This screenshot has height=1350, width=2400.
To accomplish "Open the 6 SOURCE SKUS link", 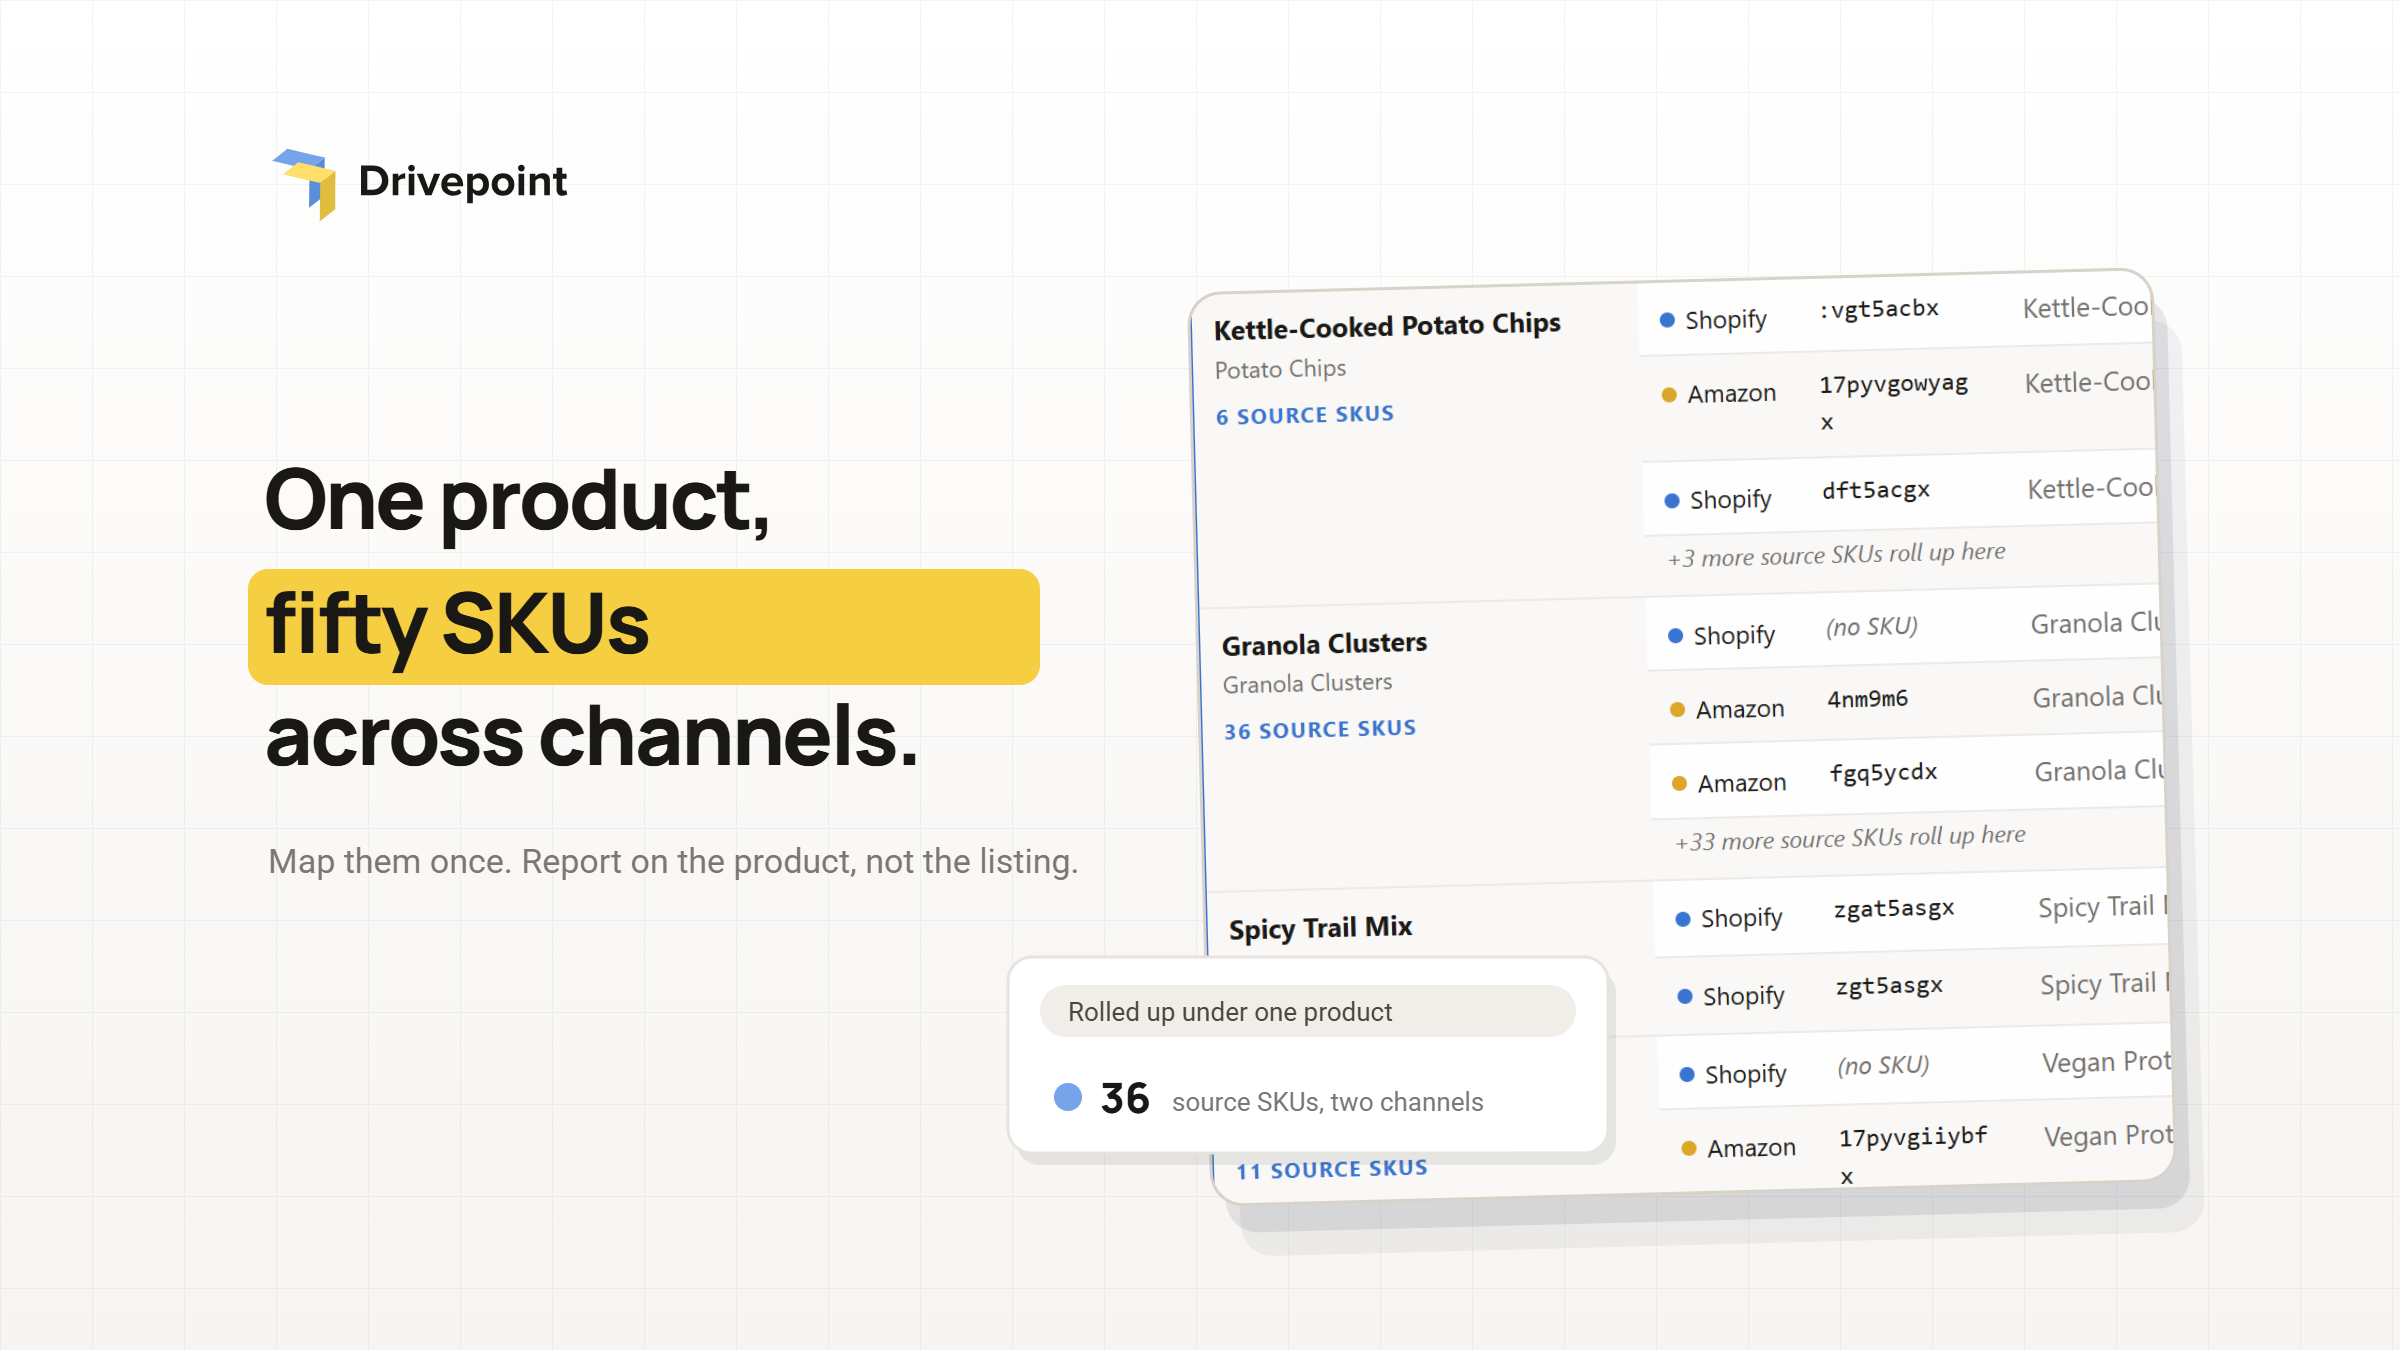I will pos(1305,415).
